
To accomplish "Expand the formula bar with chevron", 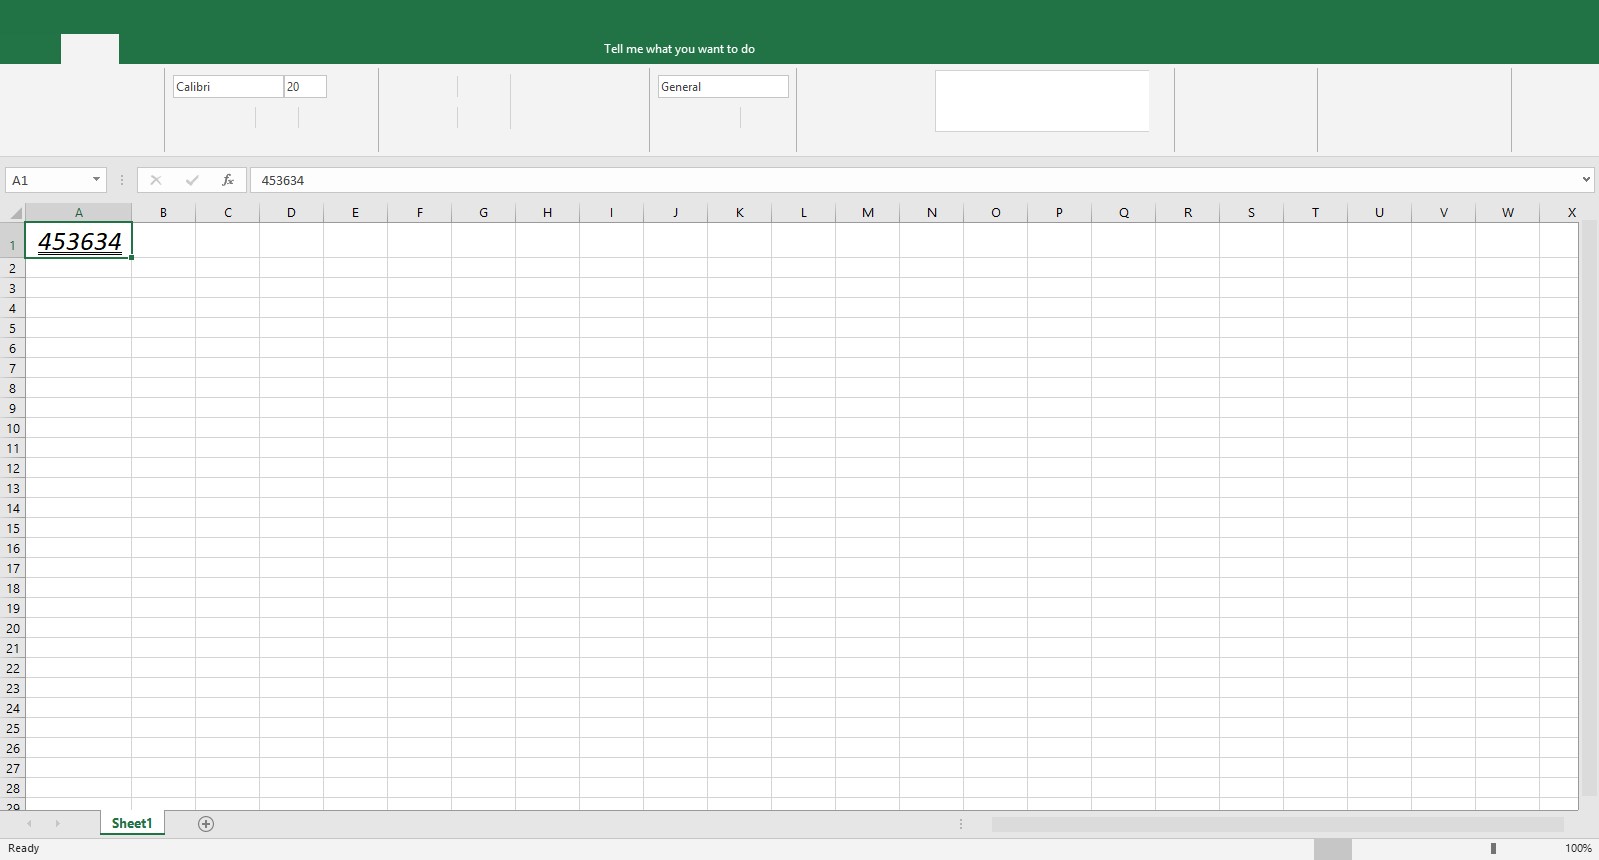I will point(1586,180).
